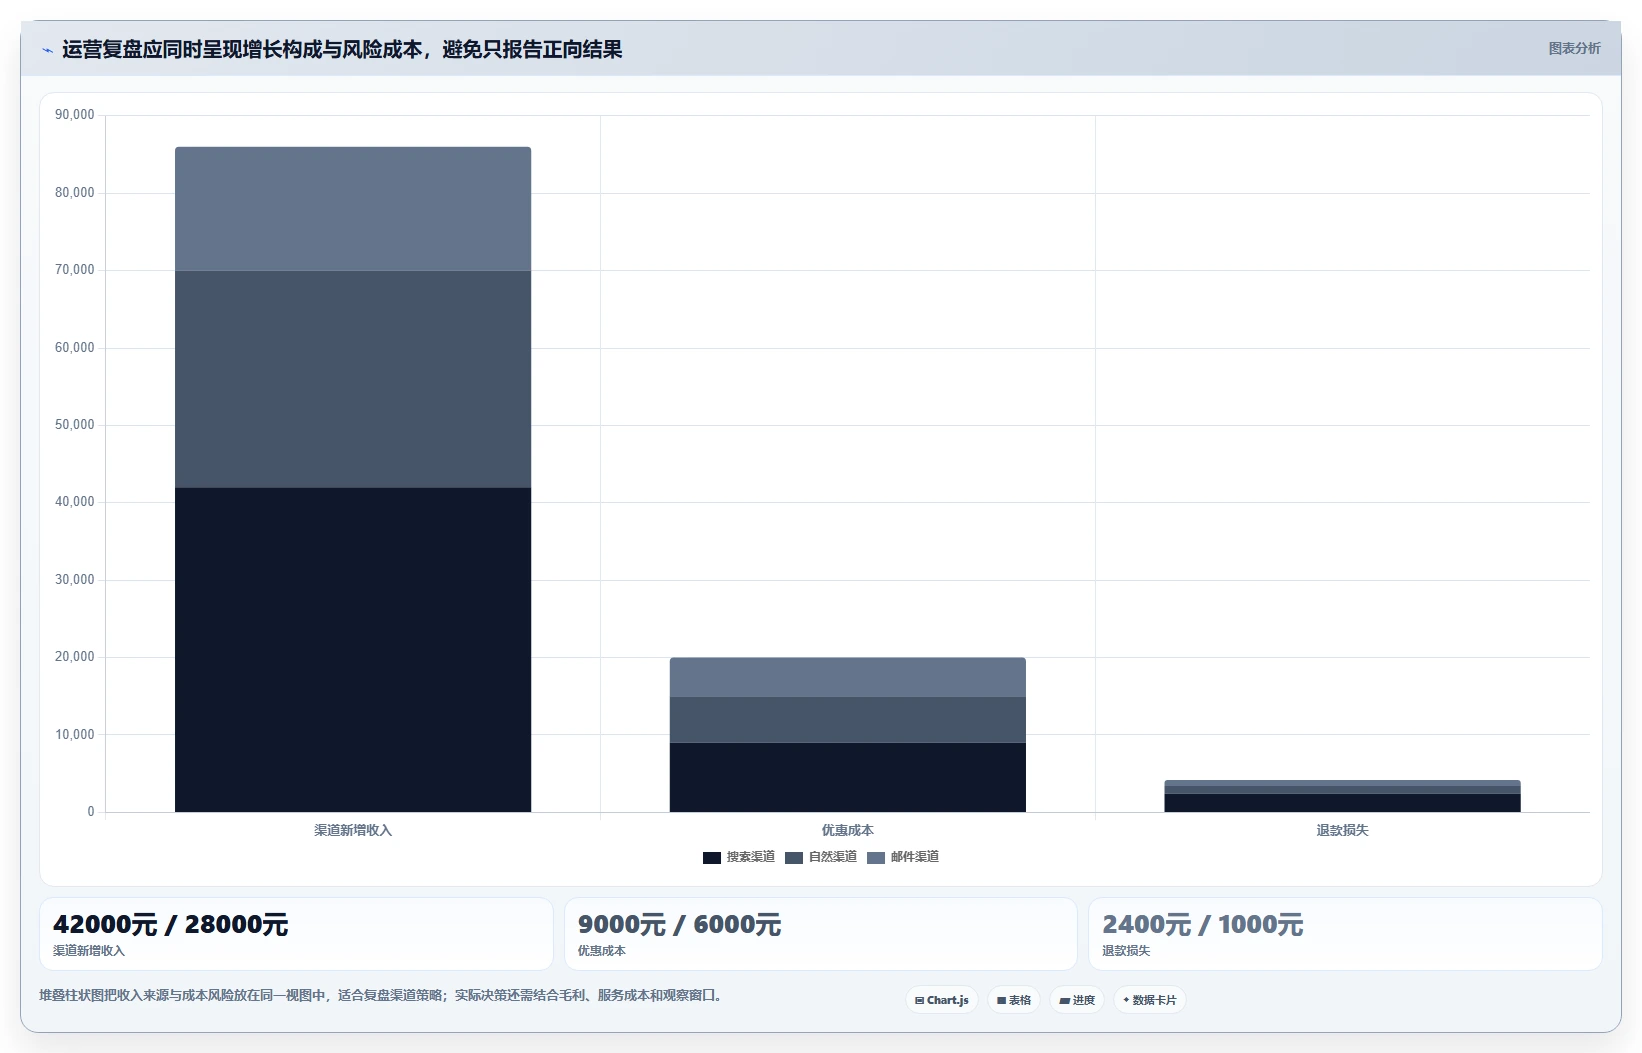Open the 42000元 / 28000元 data card
The height and width of the screenshot is (1053, 1642).
coord(296,934)
